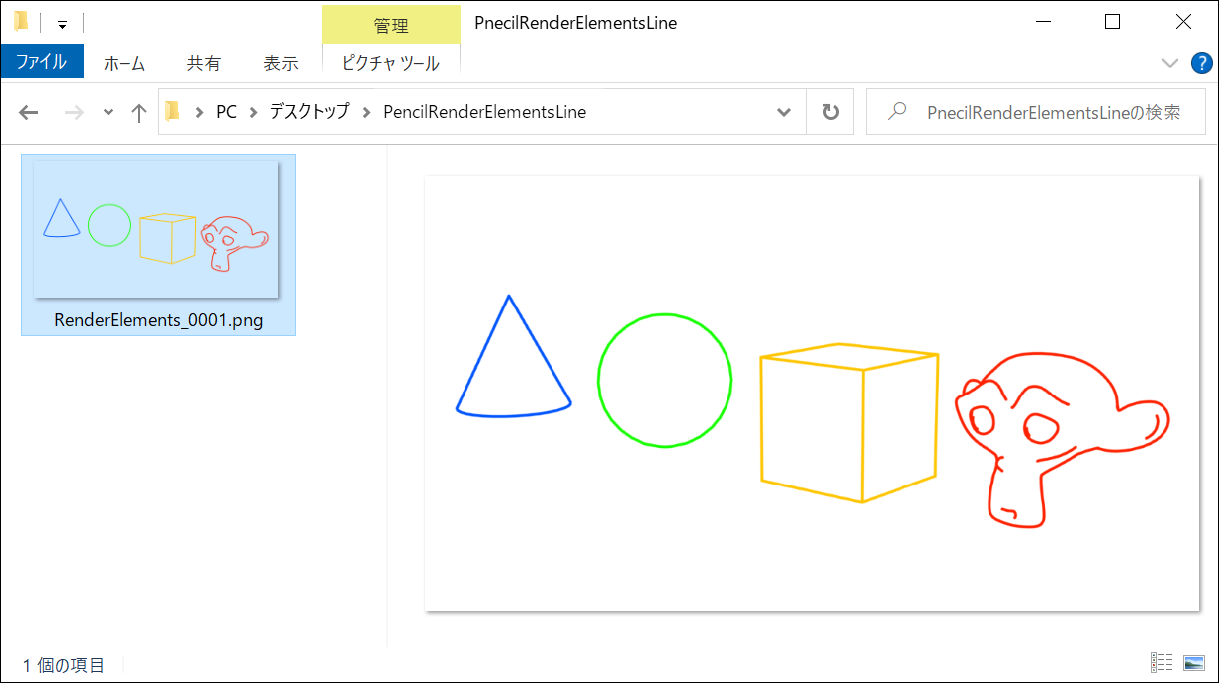1219x683 pixels.
Task: Expand the address bar history dropdown
Action: point(784,112)
